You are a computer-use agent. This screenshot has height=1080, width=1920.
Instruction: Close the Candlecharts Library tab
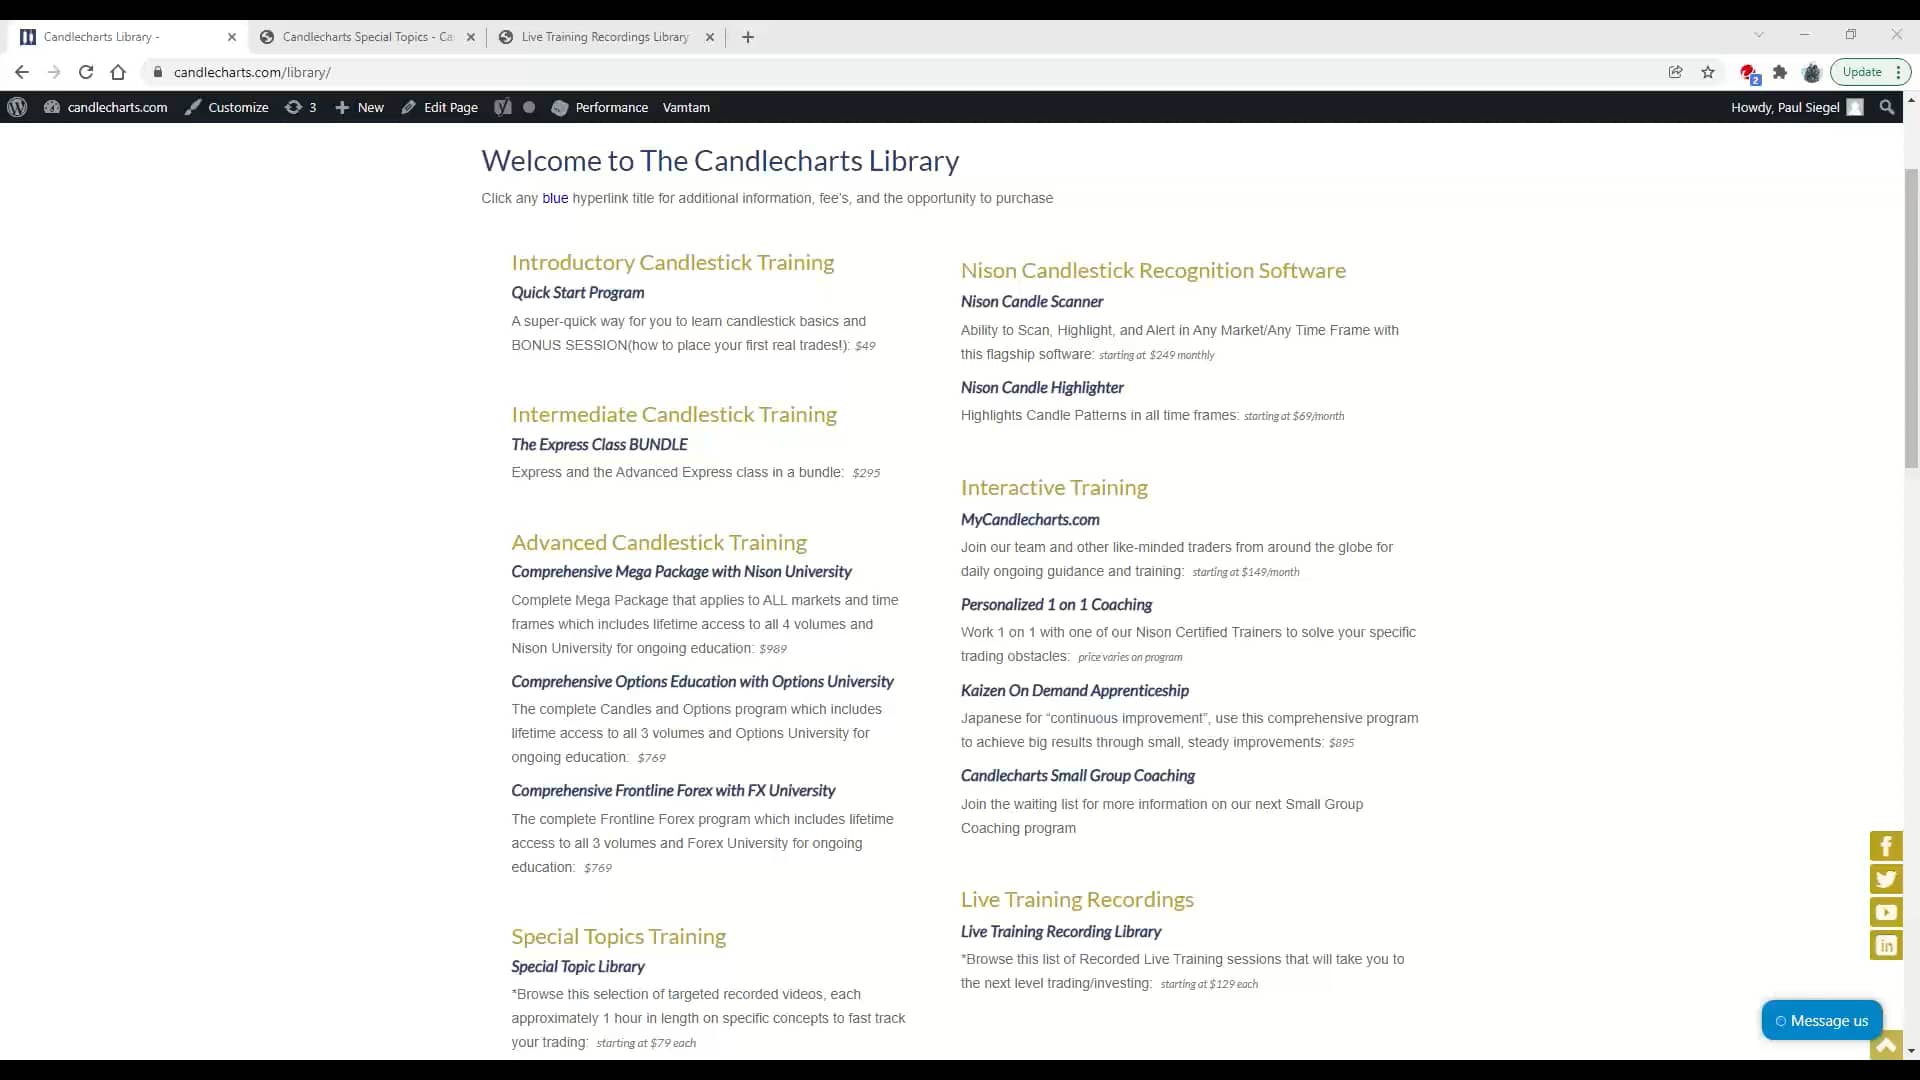click(x=232, y=37)
